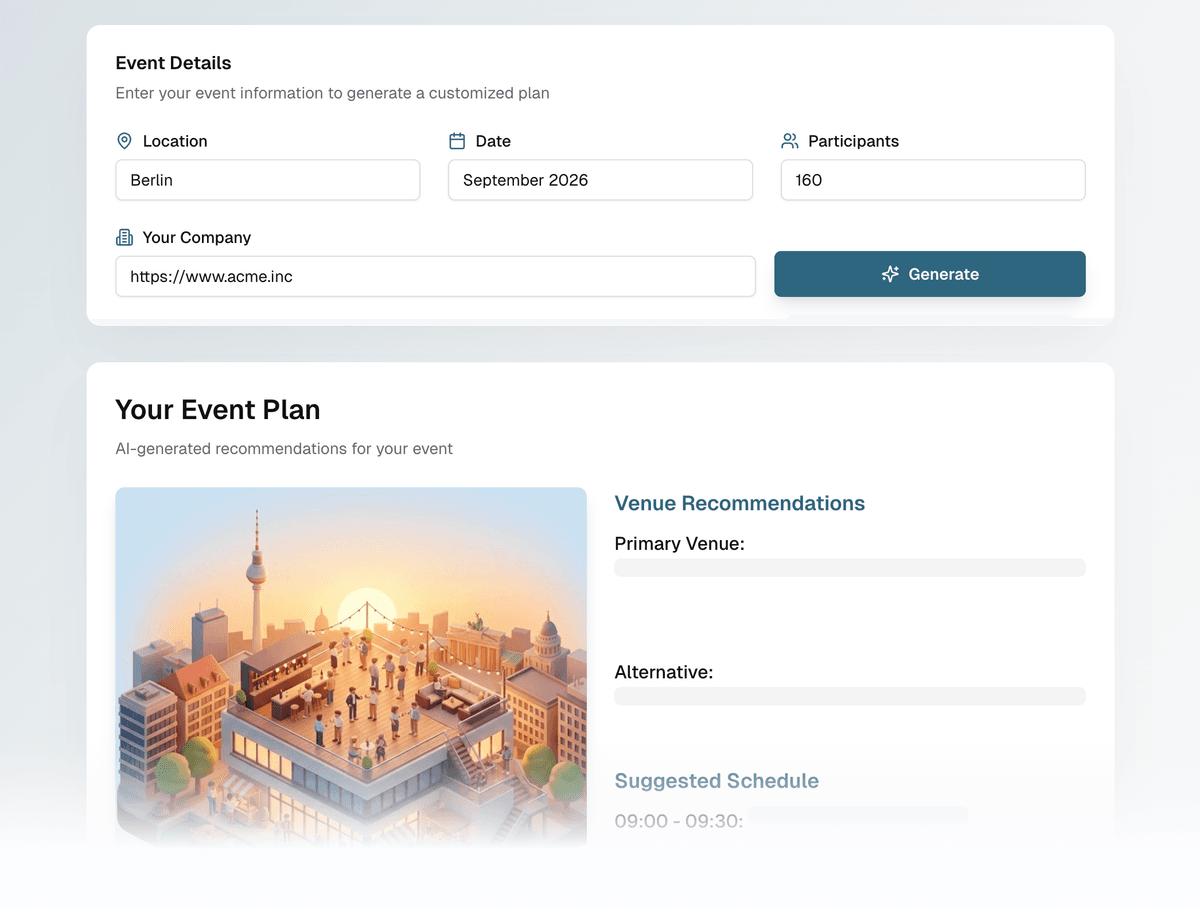
Task: Click the Alternative loading placeholder bar
Action: pos(850,696)
